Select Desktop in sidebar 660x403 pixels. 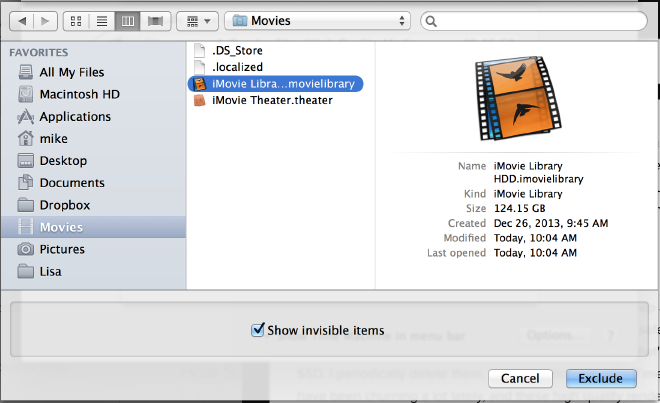pyautogui.click(x=93, y=161)
